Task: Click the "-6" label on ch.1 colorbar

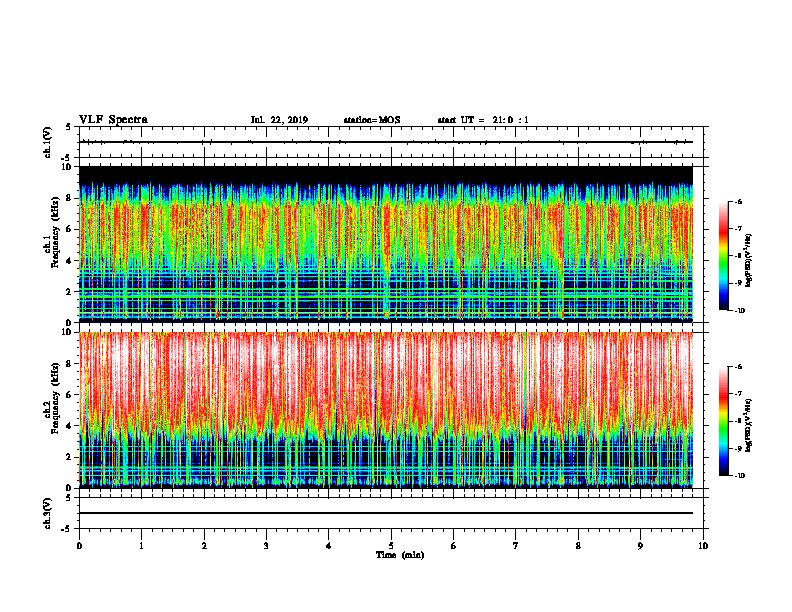Action: coord(738,201)
